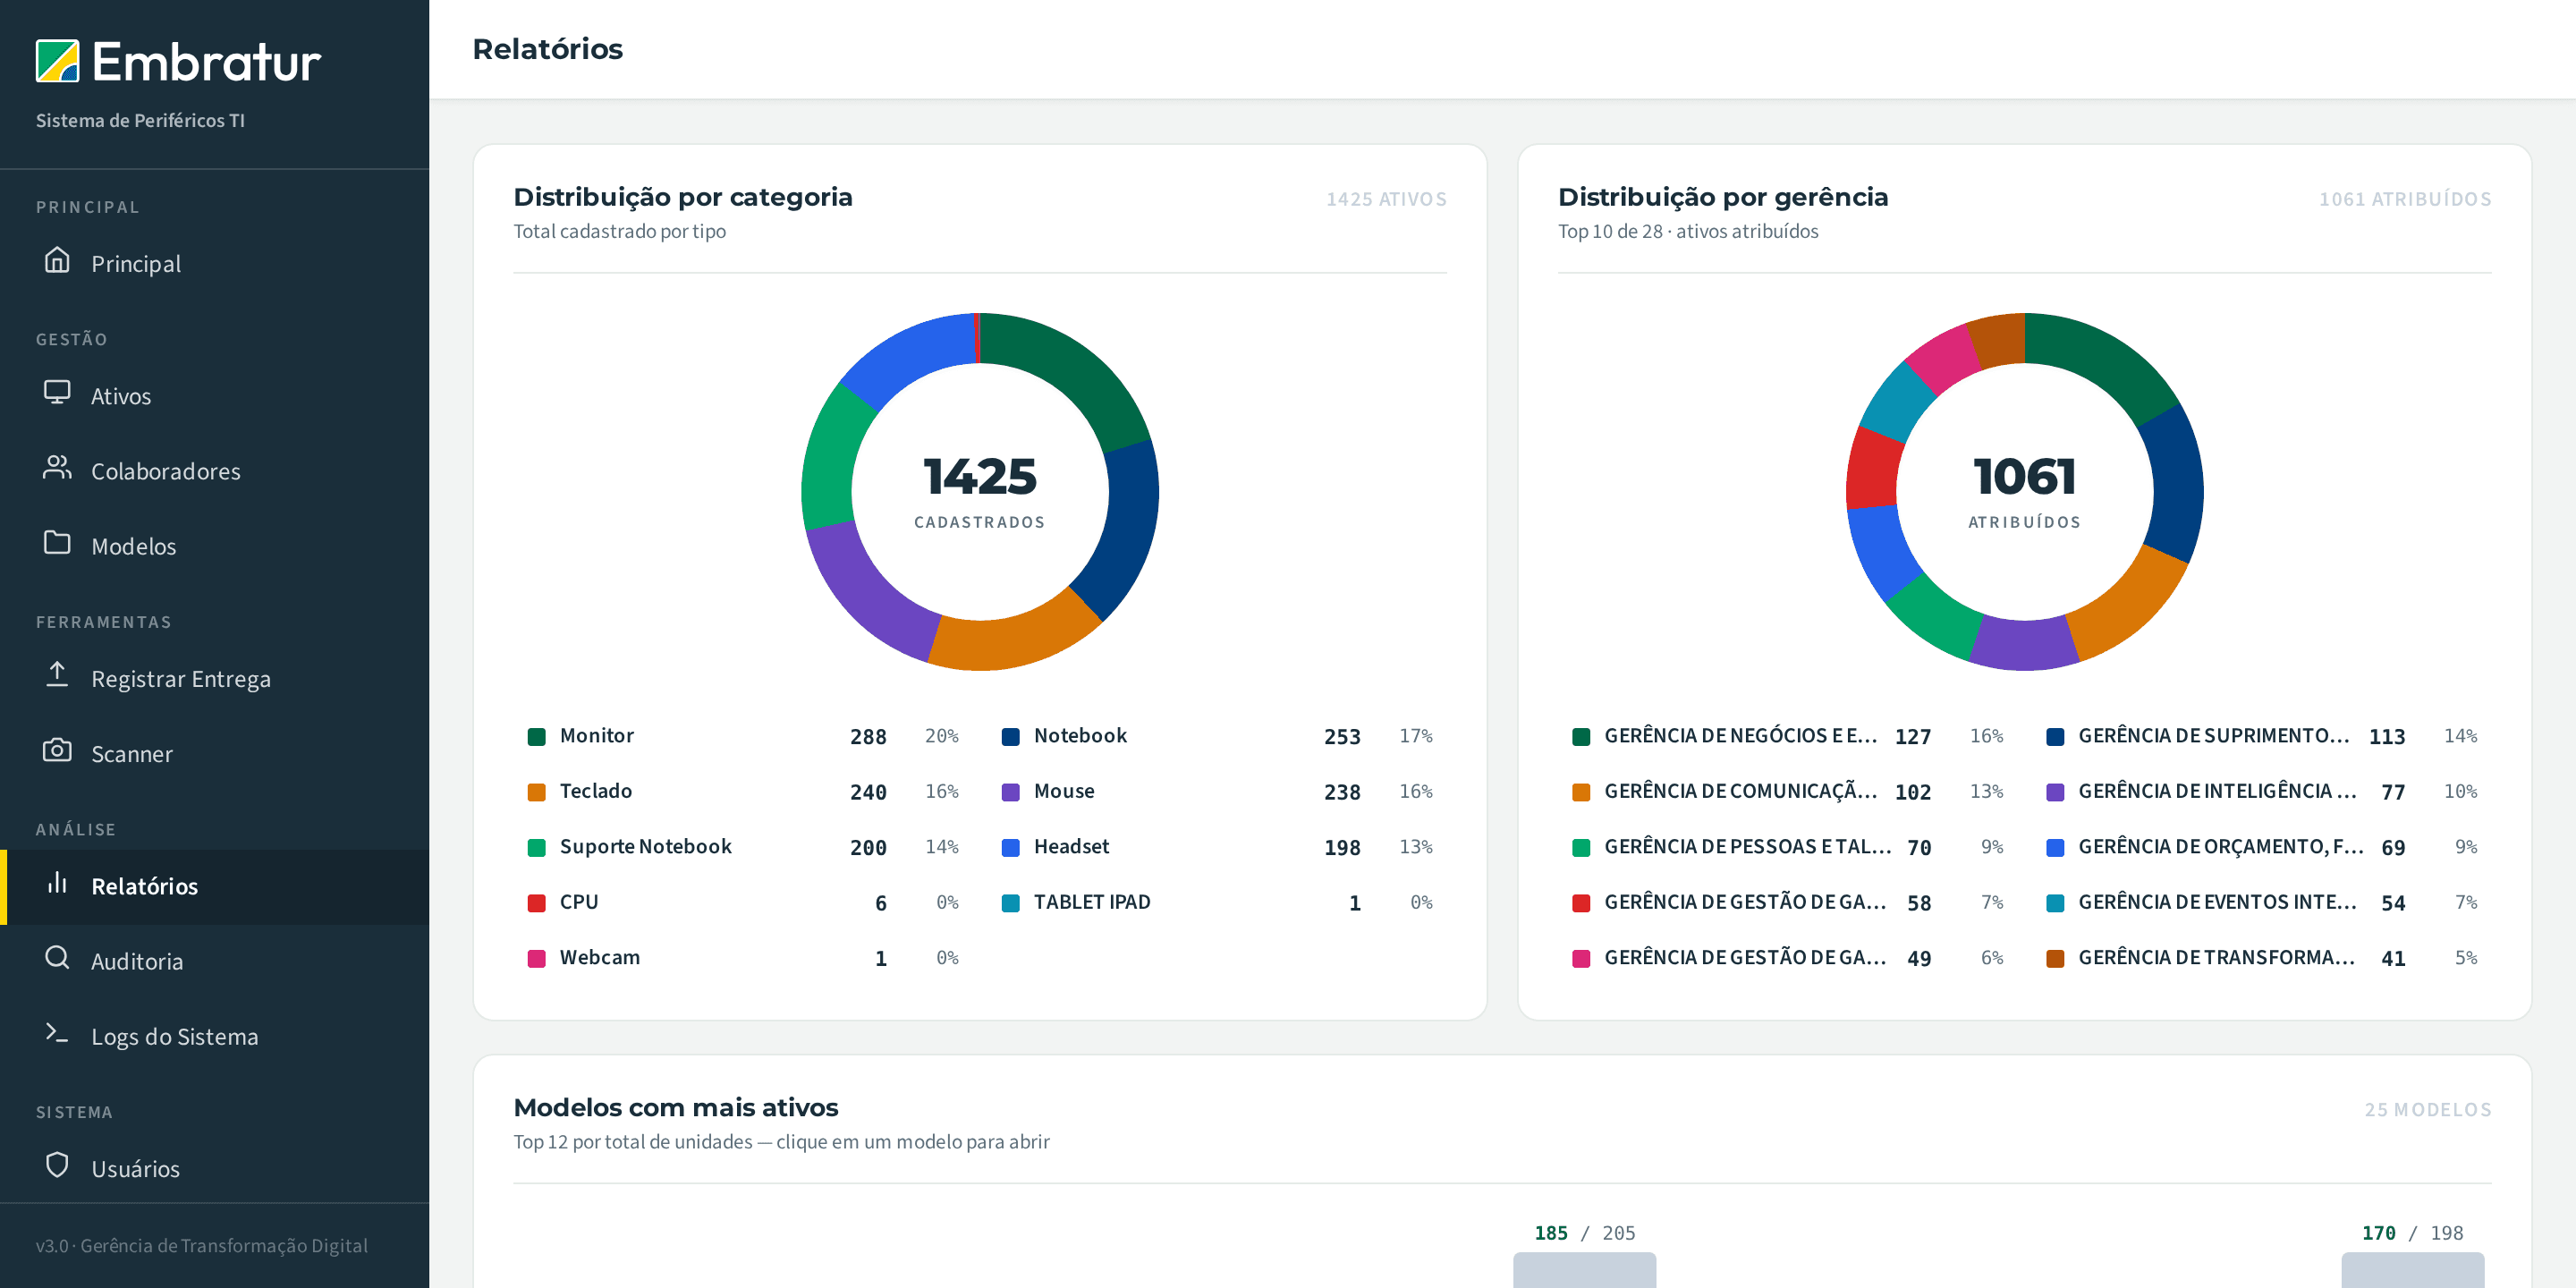Click the 1425 ATIVOS badge

point(1386,199)
